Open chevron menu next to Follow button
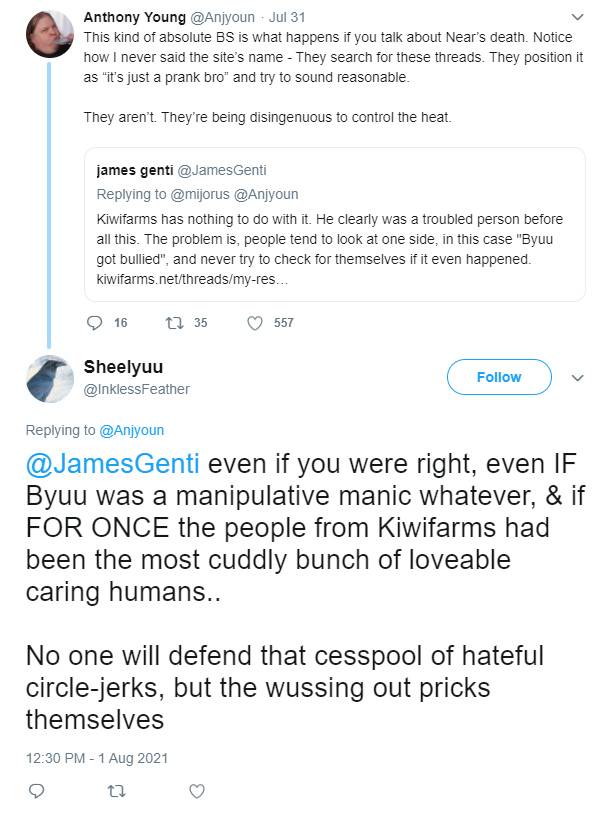 click(577, 377)
